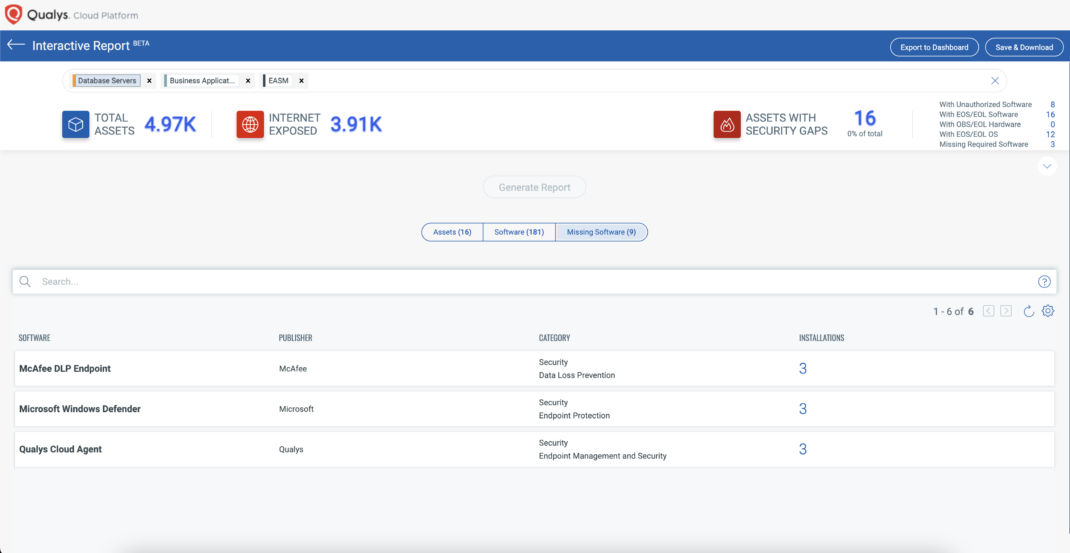Go back using the left arrow
The width and height of the screenshot is (1070, 553).
tap(16, 45)
